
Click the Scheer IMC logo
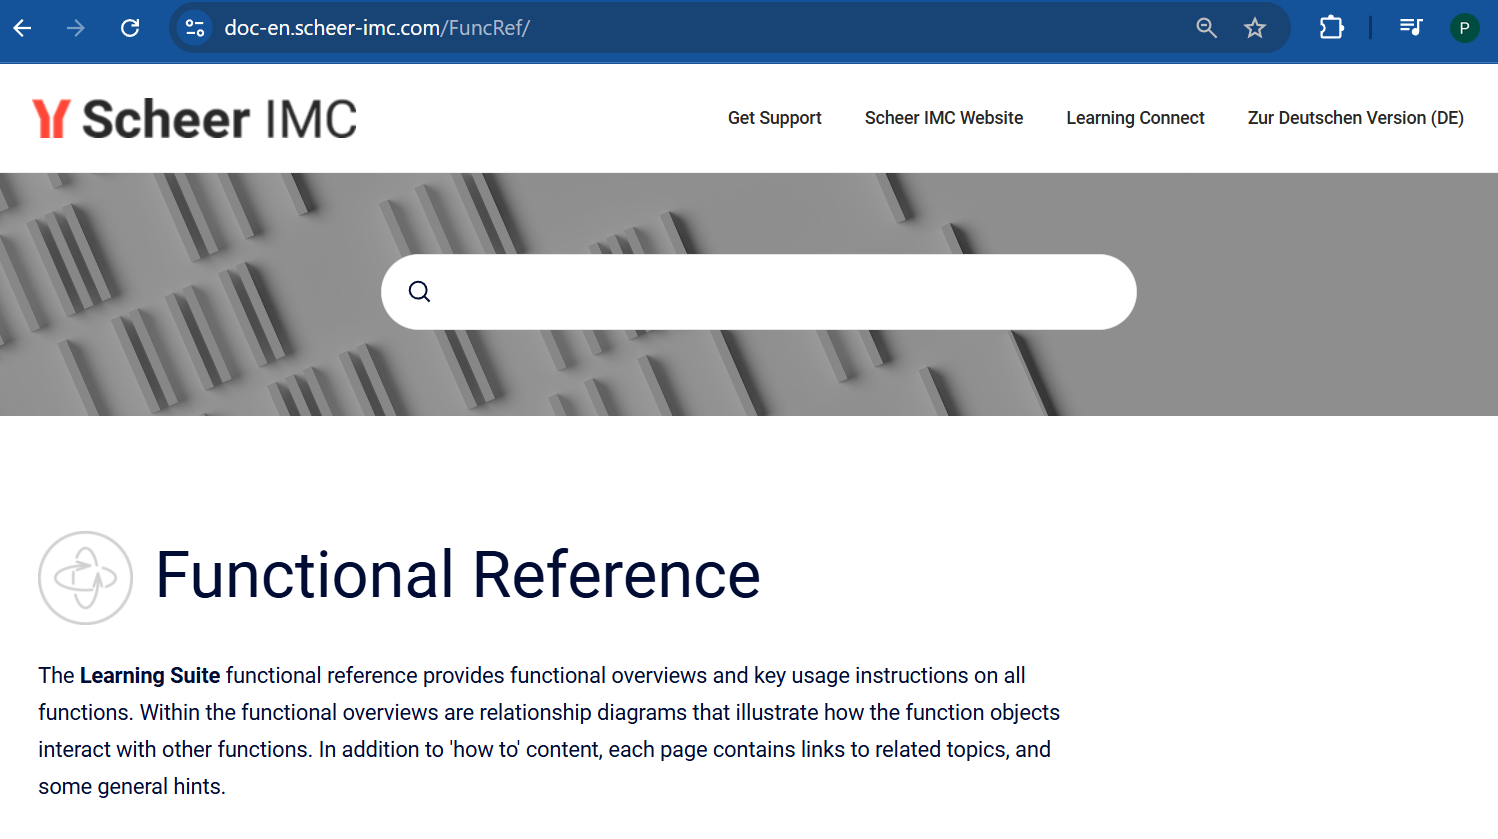pyautogui.click(x=194, y=117)
